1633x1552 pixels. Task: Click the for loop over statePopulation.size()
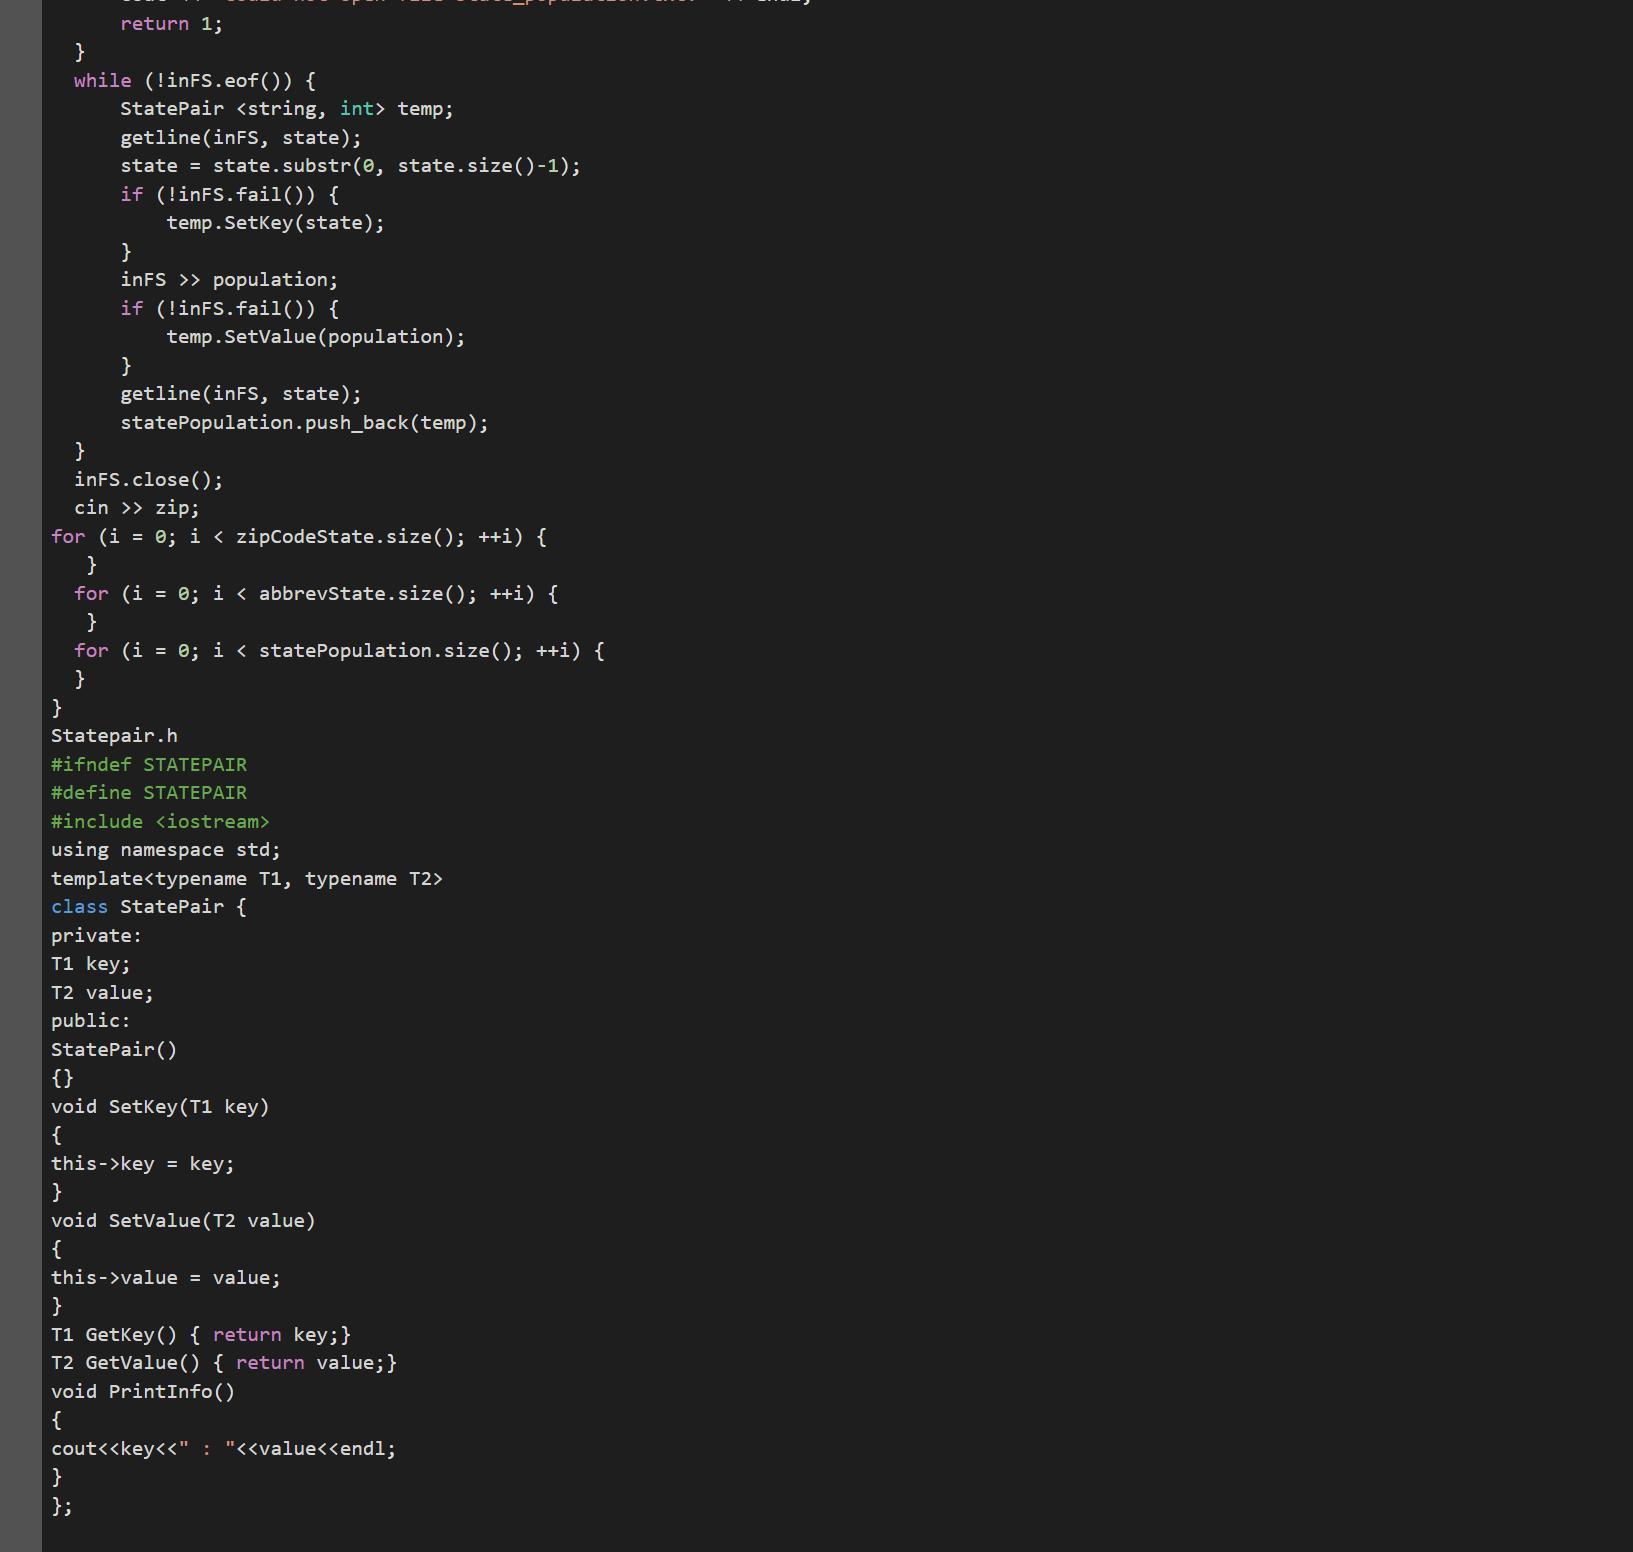pos(339,651)
